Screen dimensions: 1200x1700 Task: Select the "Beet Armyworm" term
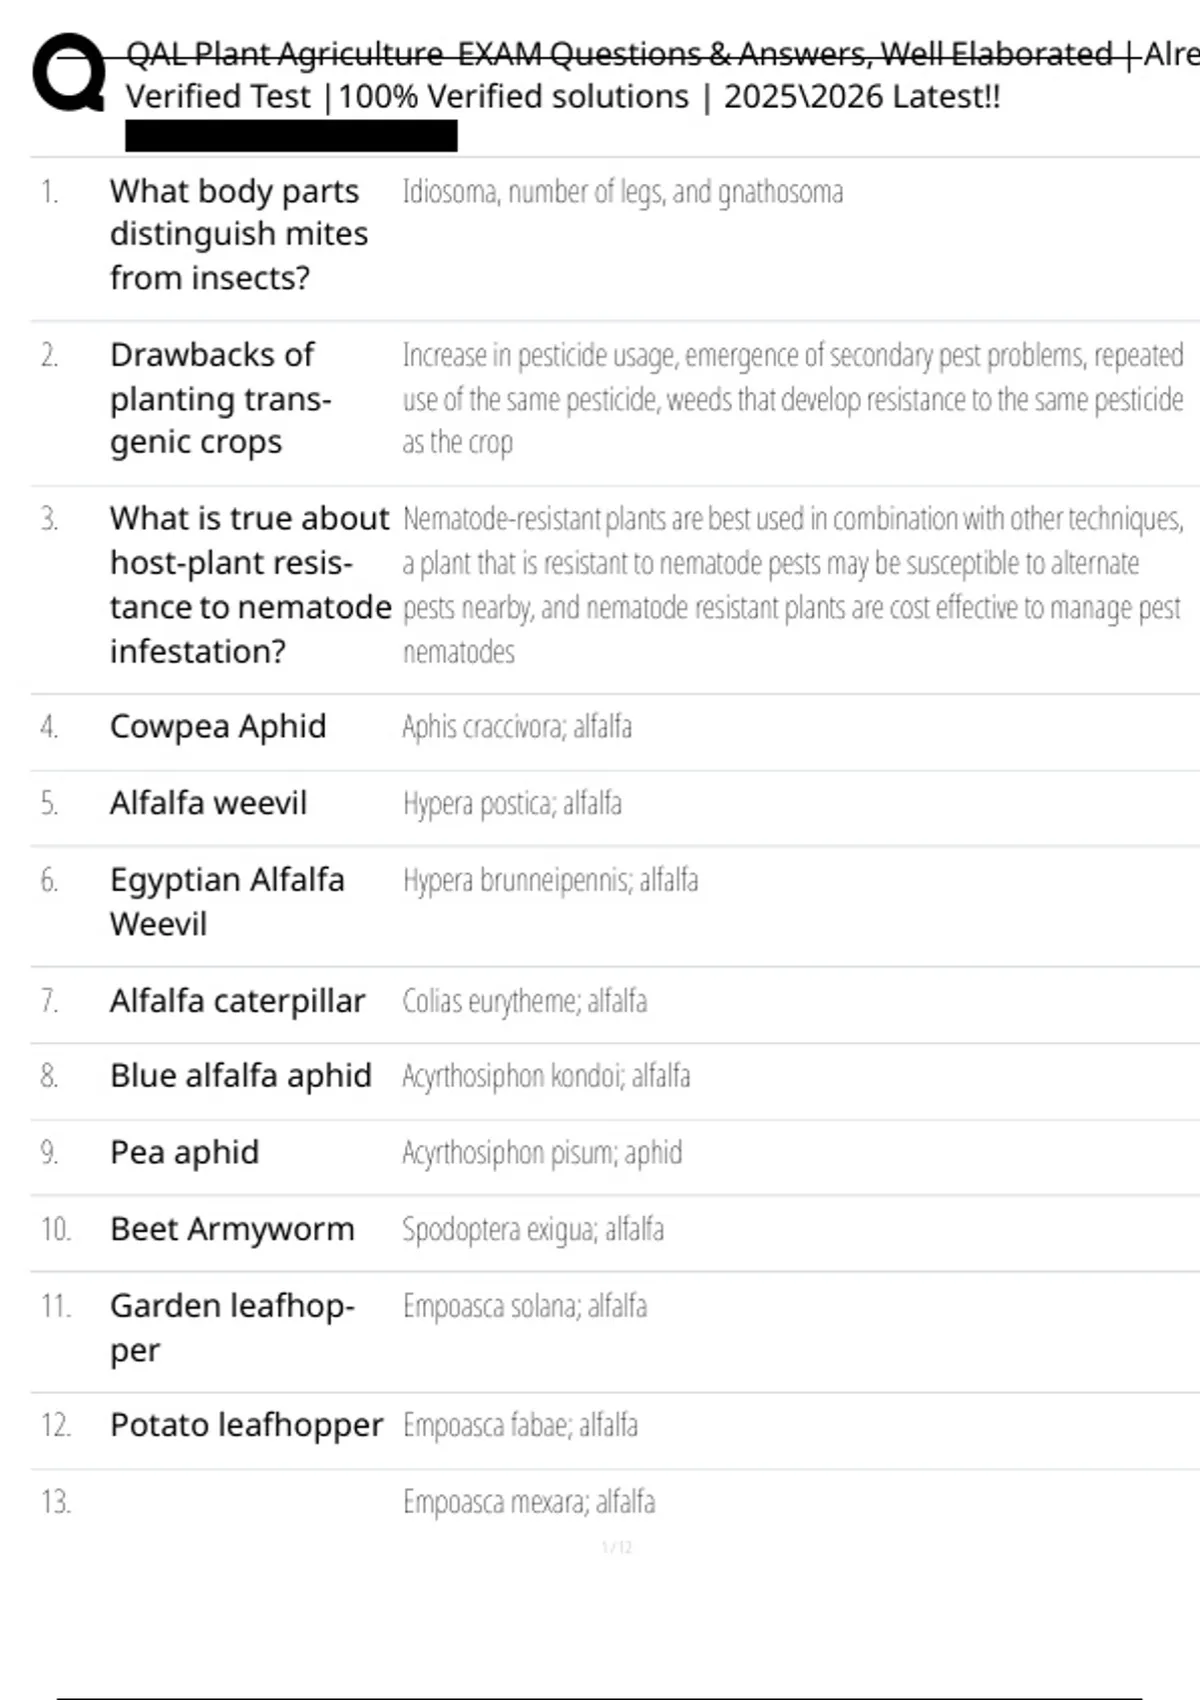pyautogui.click(x=232, y=1229)
